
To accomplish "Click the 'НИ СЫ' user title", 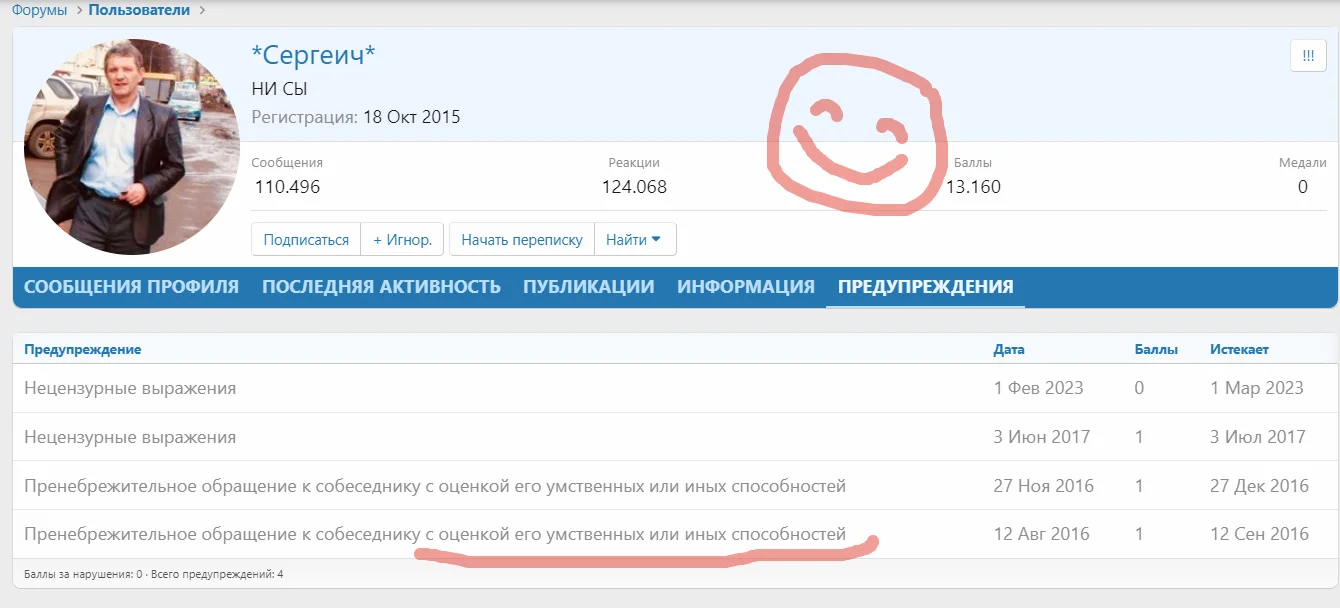I will 280,89.
